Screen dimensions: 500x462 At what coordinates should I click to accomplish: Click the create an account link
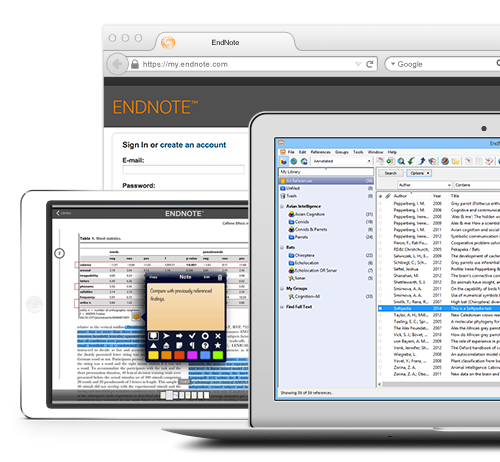pyautogui.click(x=193, y=145)
